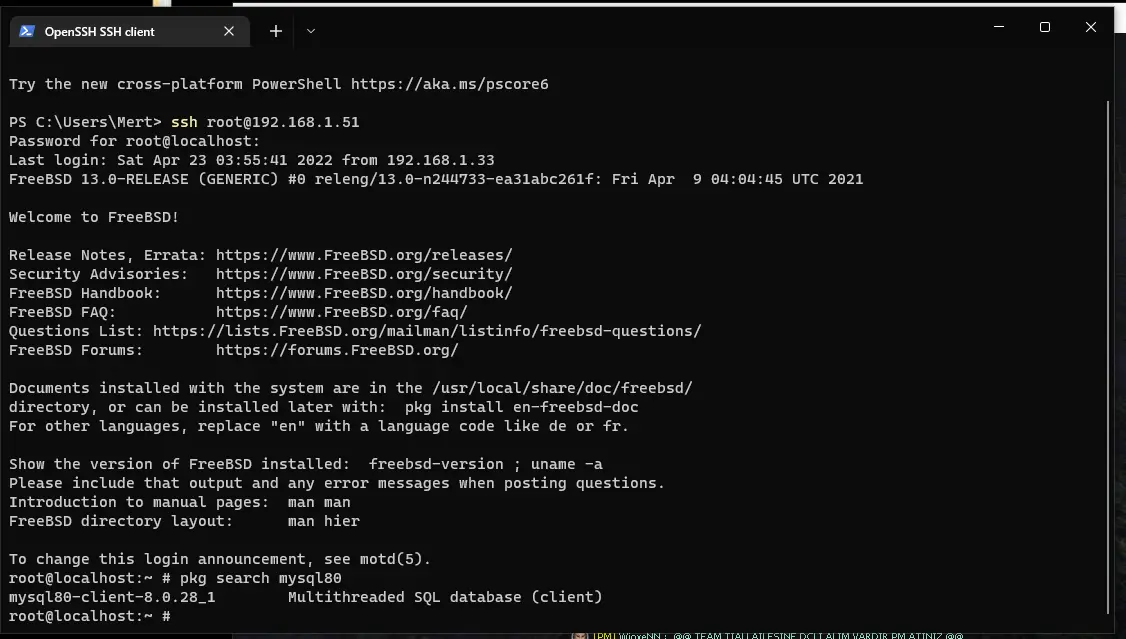
Task: Follow the FreeBSD handbook link
Action: 363,293
